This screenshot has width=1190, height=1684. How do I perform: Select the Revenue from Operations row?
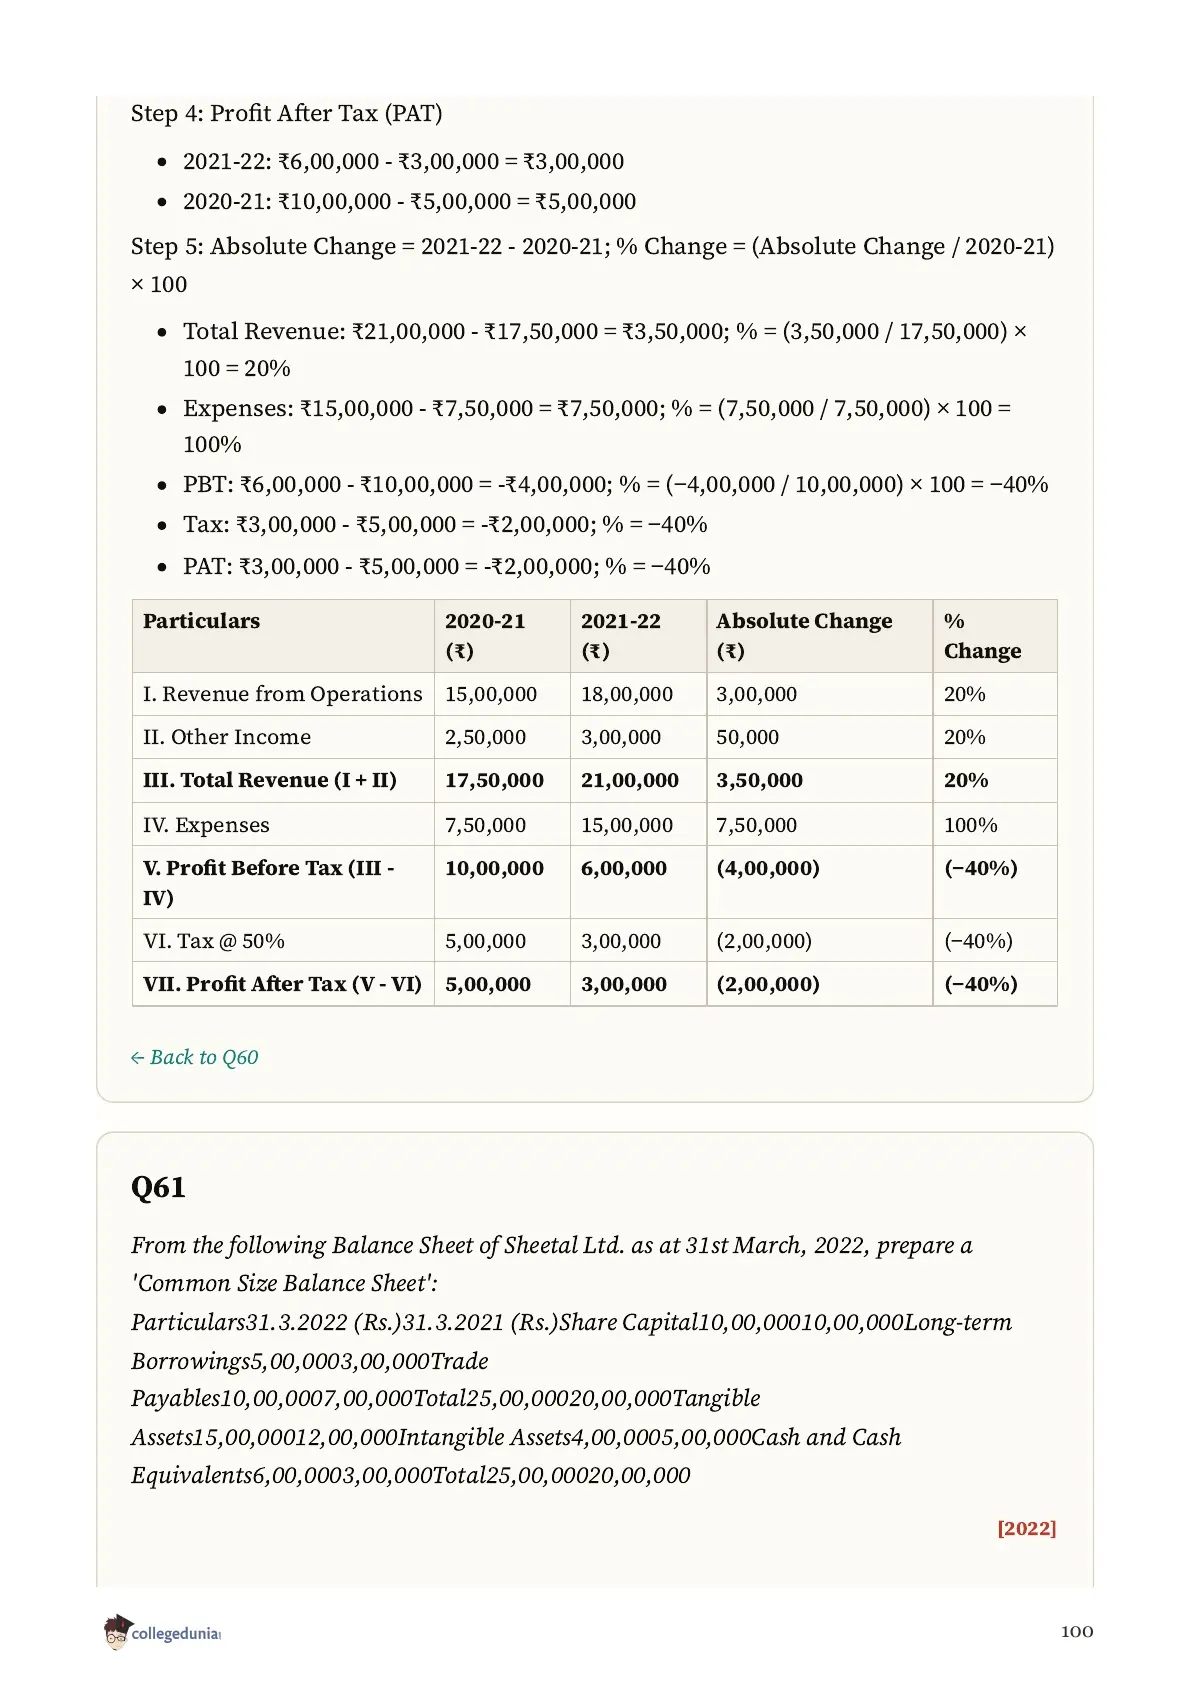point(595,694)
